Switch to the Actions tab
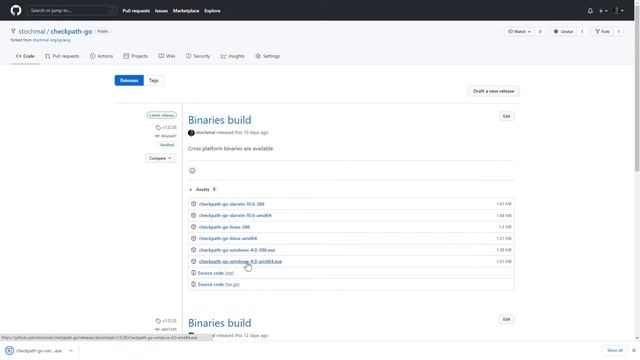The height and width of the screenshot is (360, 640). click(x=101, y=56)
